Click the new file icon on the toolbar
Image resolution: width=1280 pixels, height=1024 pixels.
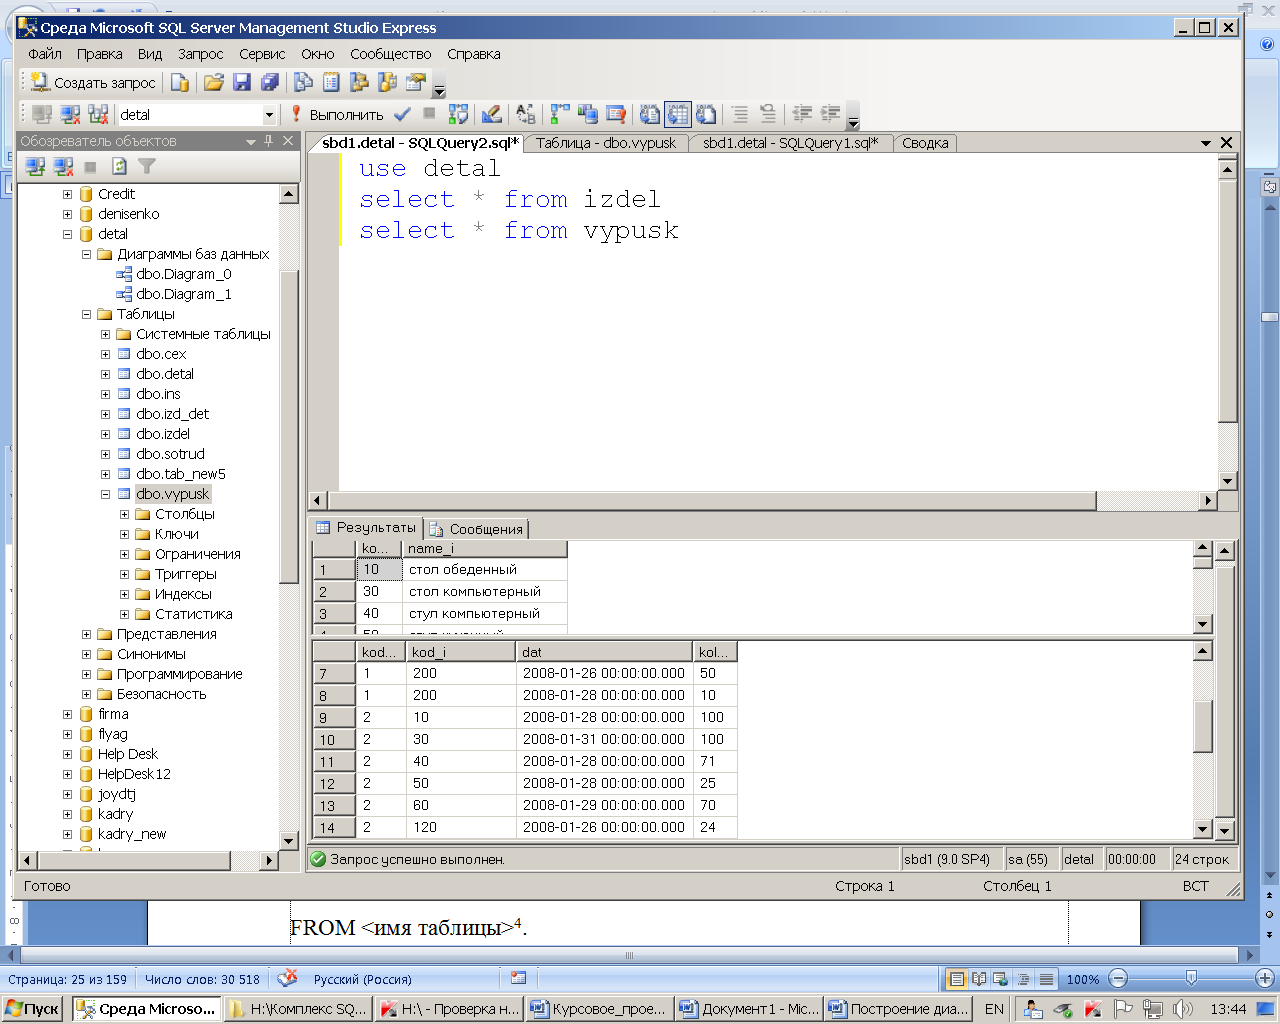point(180,82)
